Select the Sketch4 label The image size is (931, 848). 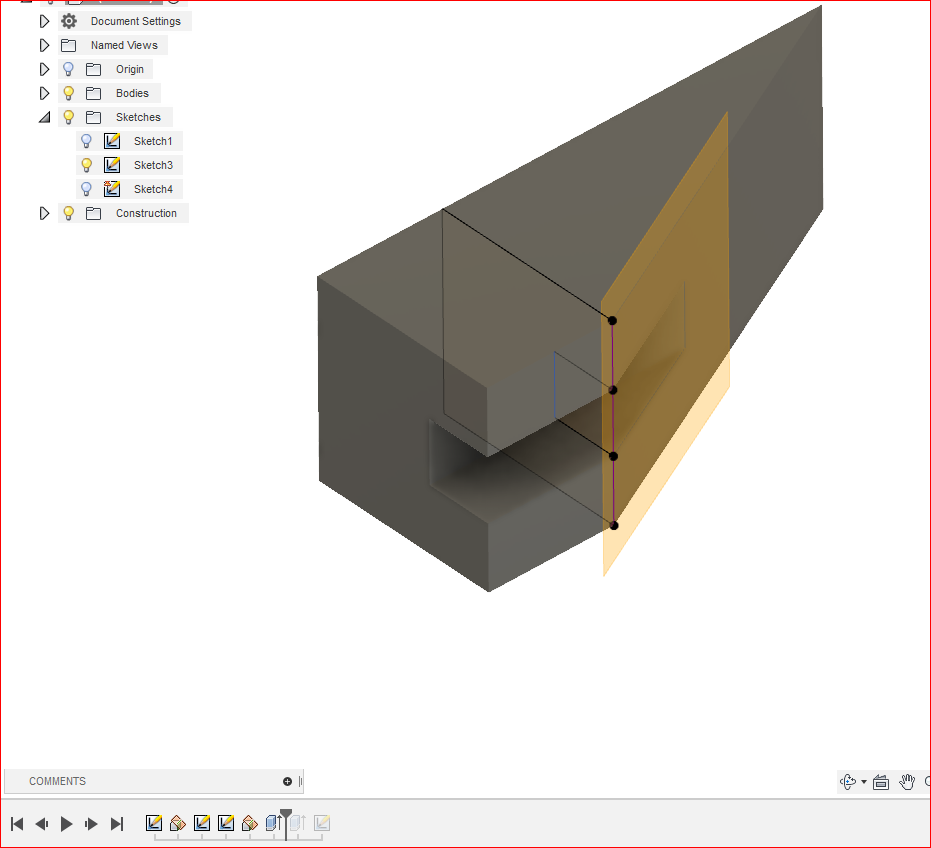[153, 189]
